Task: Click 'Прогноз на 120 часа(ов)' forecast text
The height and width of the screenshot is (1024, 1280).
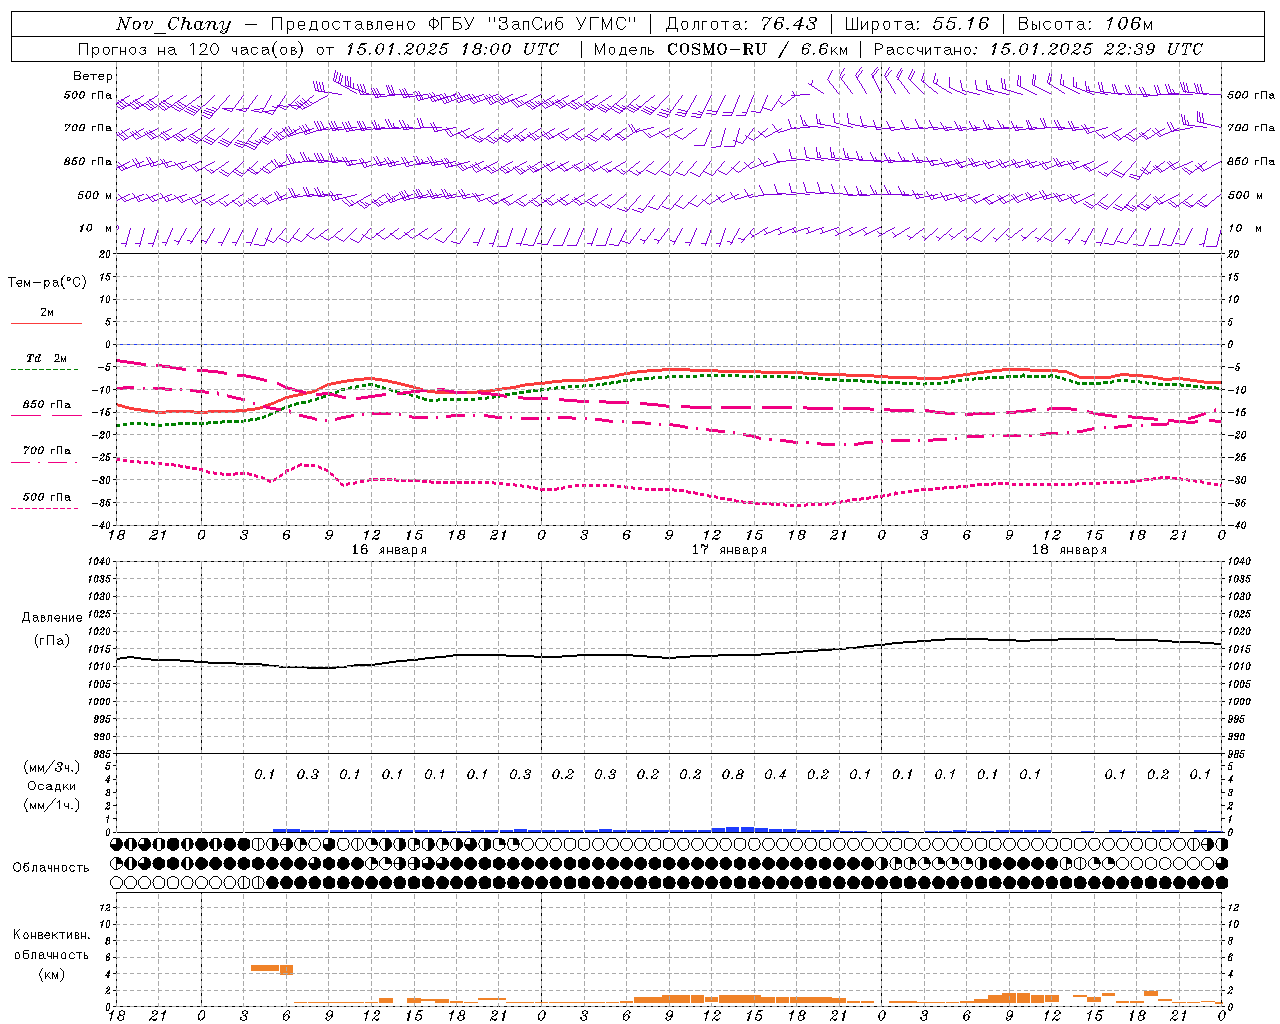Action: point(192,49)
